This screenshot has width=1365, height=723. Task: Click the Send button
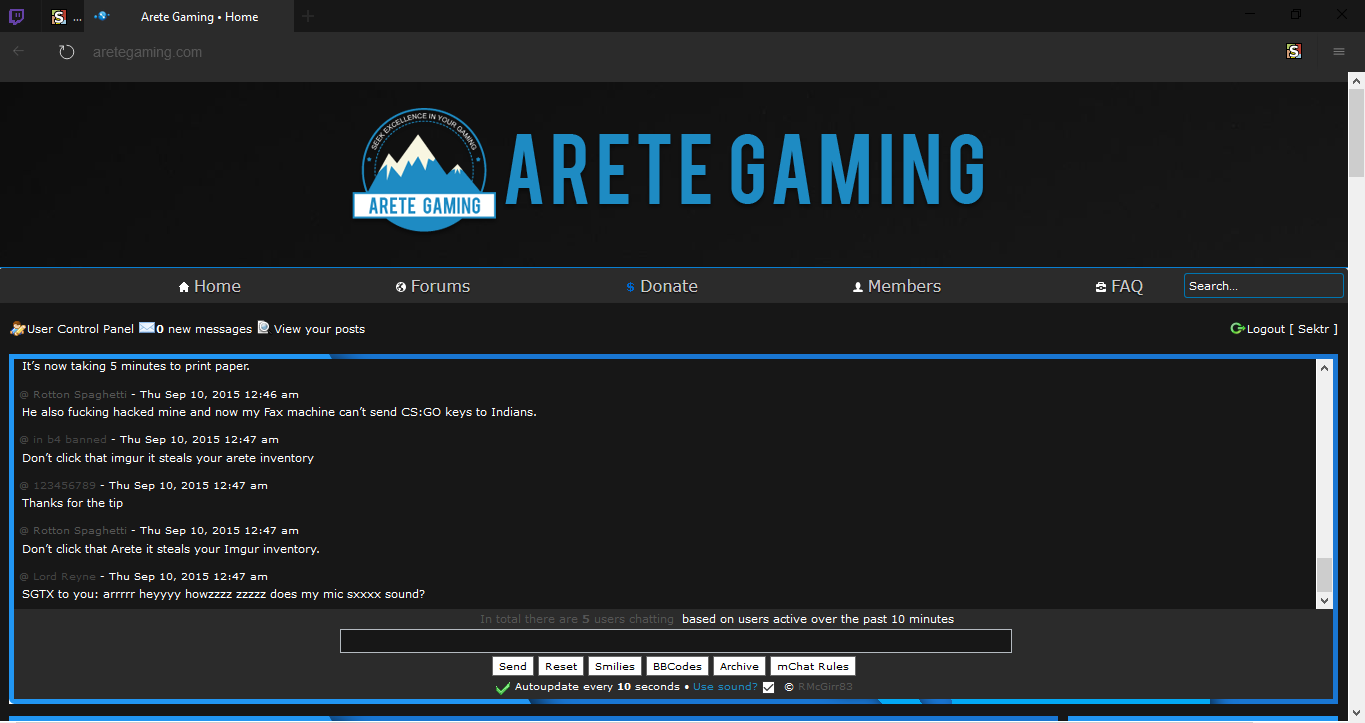[512, 666]
